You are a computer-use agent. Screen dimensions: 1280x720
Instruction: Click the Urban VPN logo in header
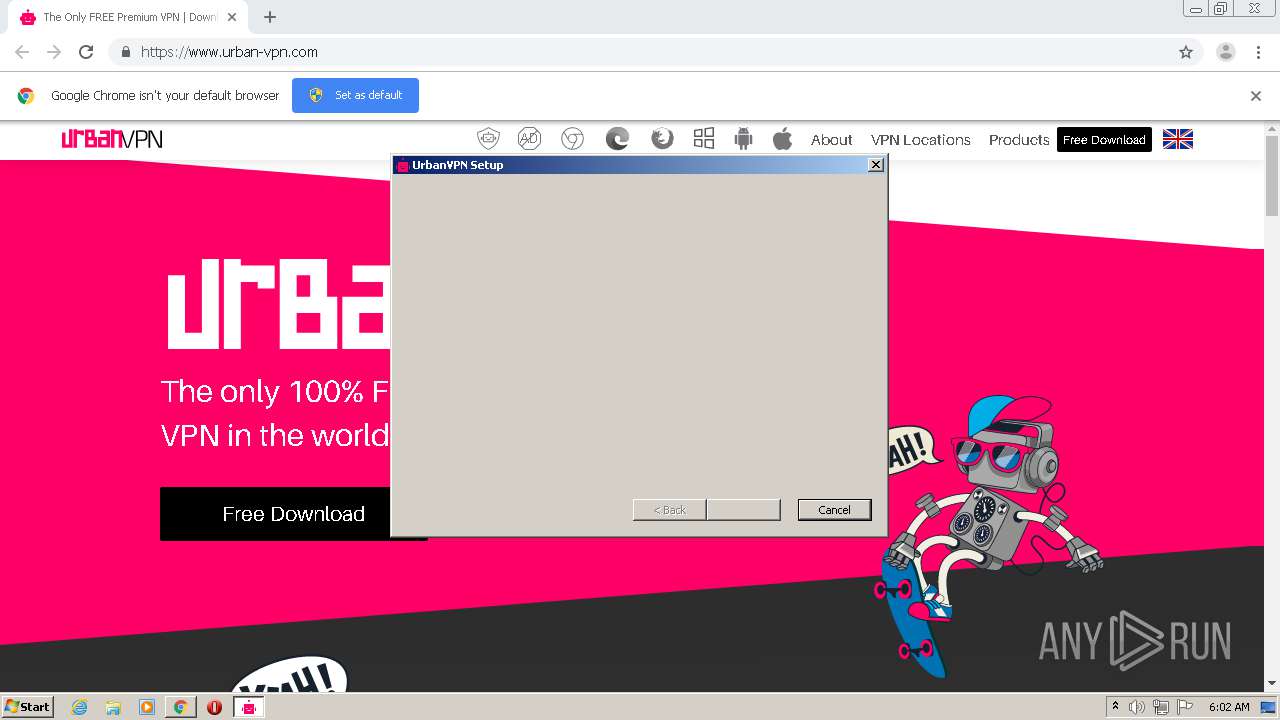tap(112, 139)
